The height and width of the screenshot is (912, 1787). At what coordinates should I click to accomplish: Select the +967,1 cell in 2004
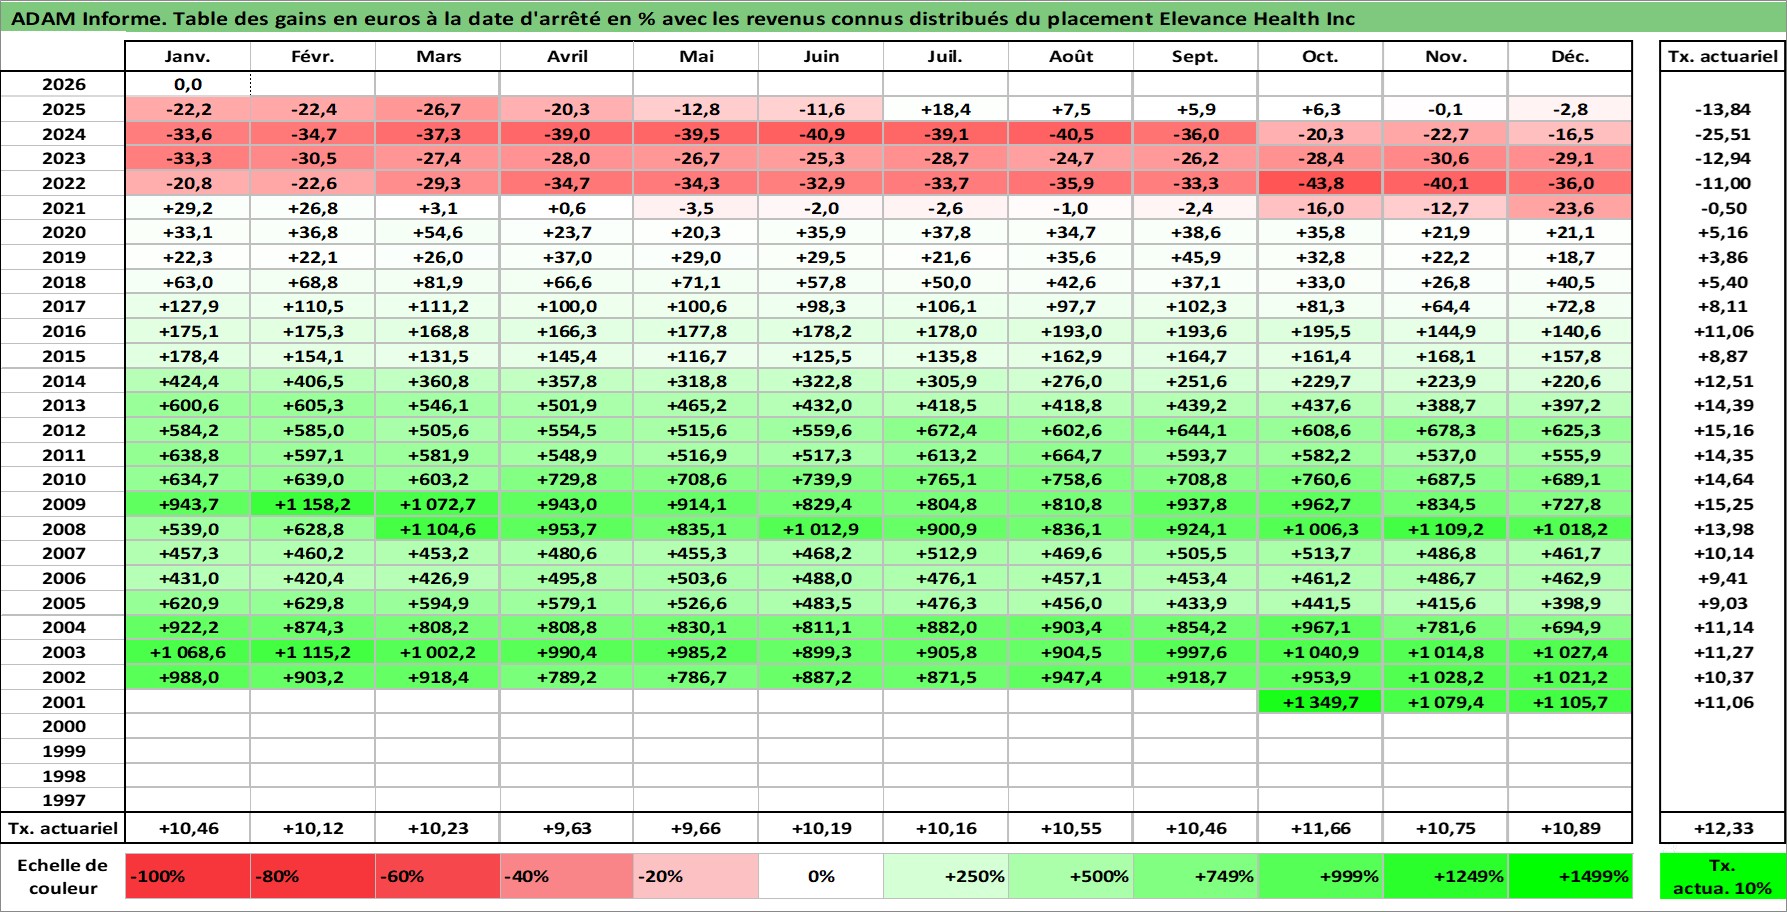[x=1321, y=628]
